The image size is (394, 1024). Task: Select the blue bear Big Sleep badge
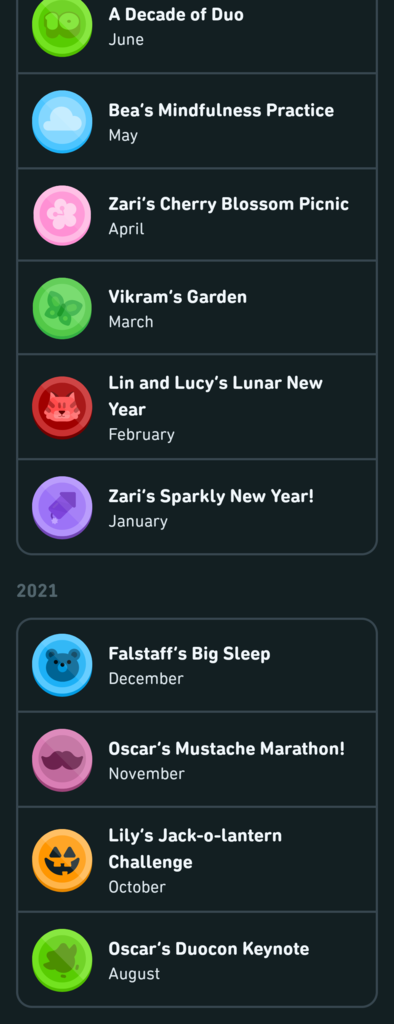coord(62,665)
